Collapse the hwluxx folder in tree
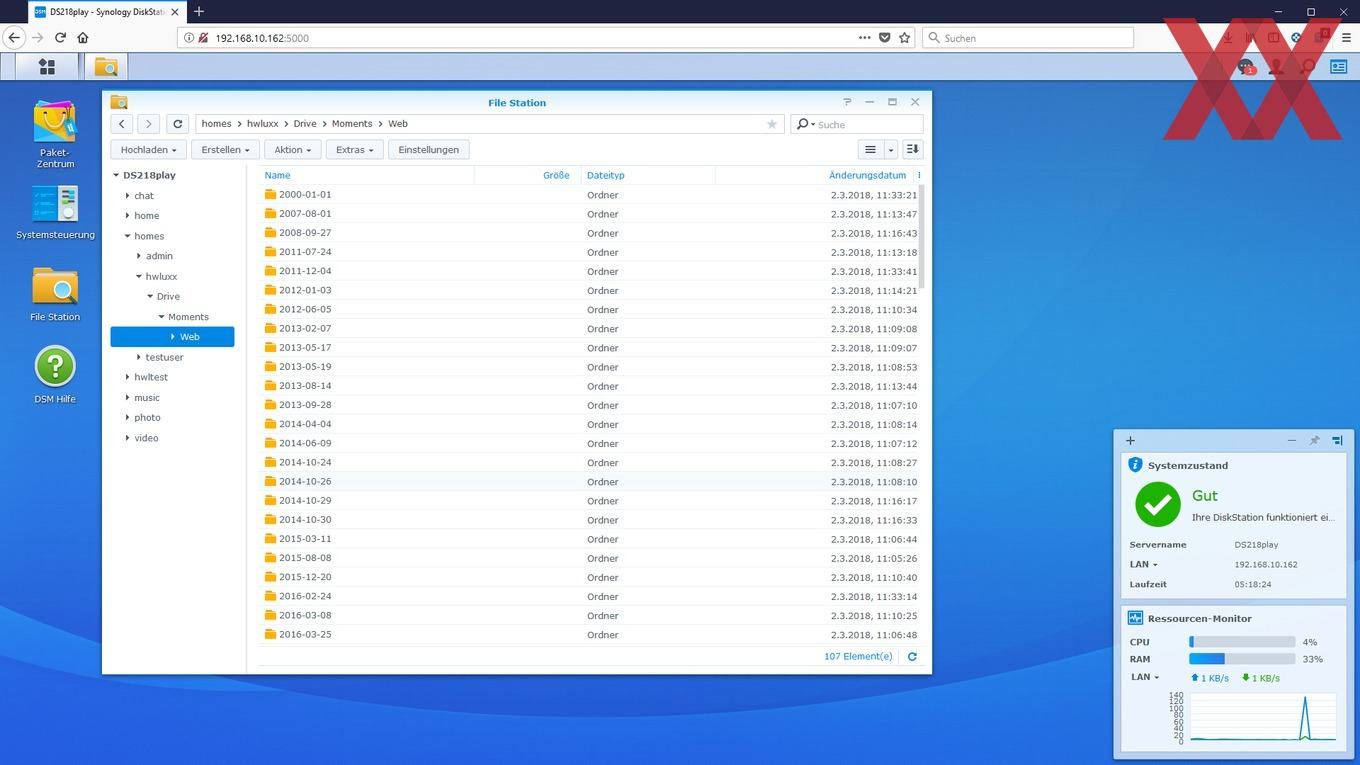 click(x=139, y=276)
